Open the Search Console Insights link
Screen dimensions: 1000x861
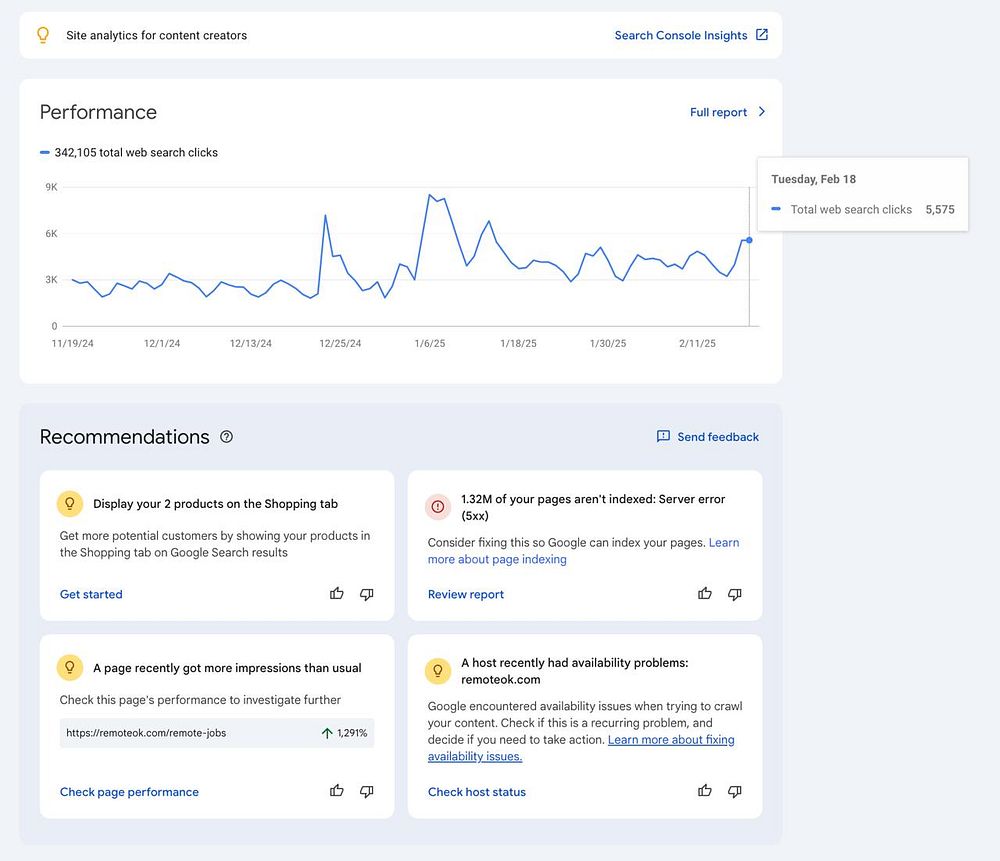(680, 35)
